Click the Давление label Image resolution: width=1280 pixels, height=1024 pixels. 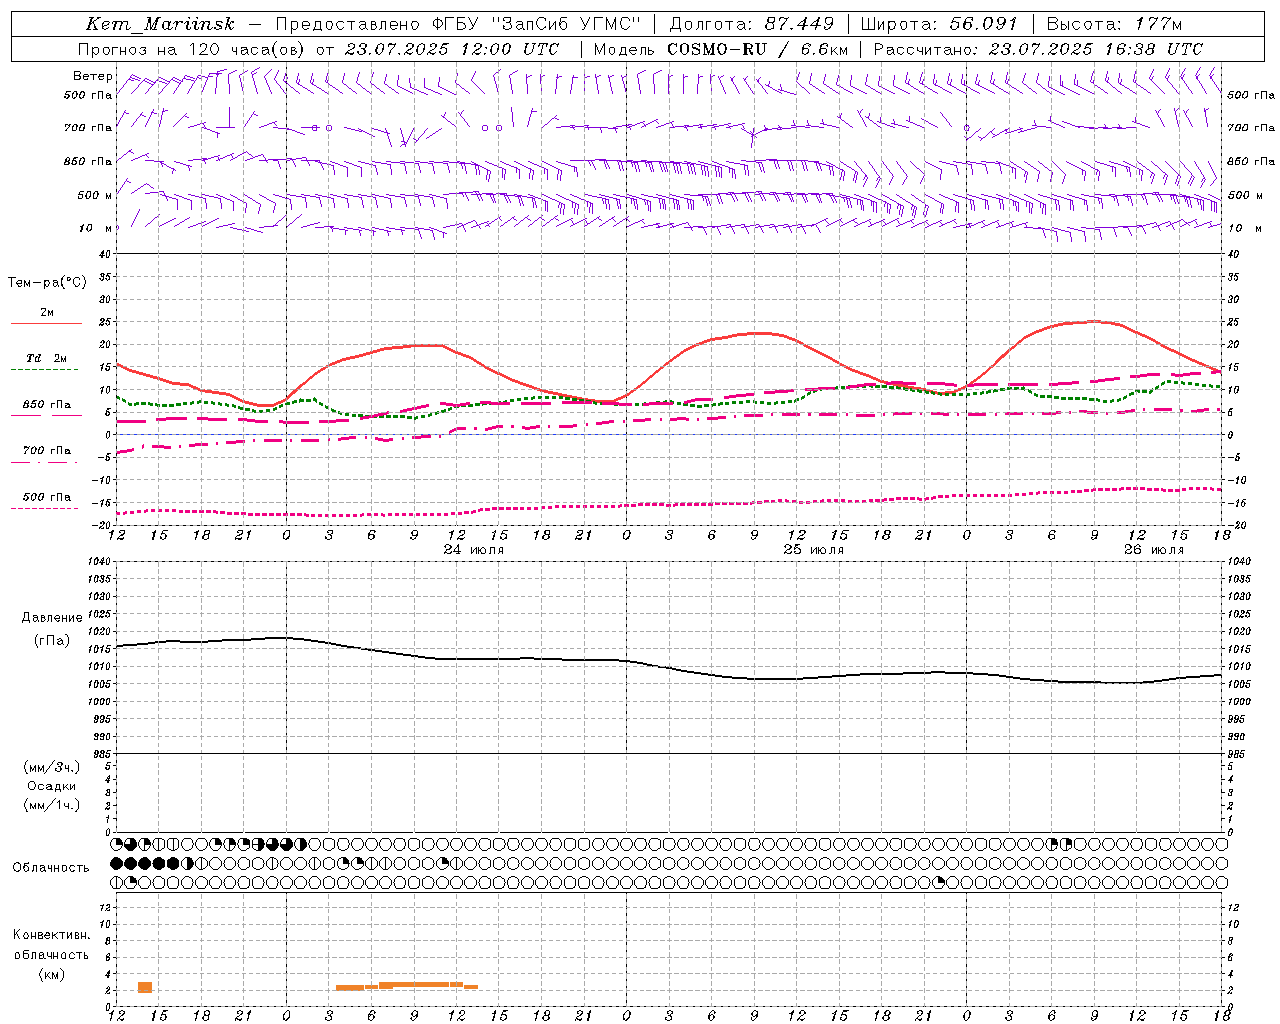point(52,618)
